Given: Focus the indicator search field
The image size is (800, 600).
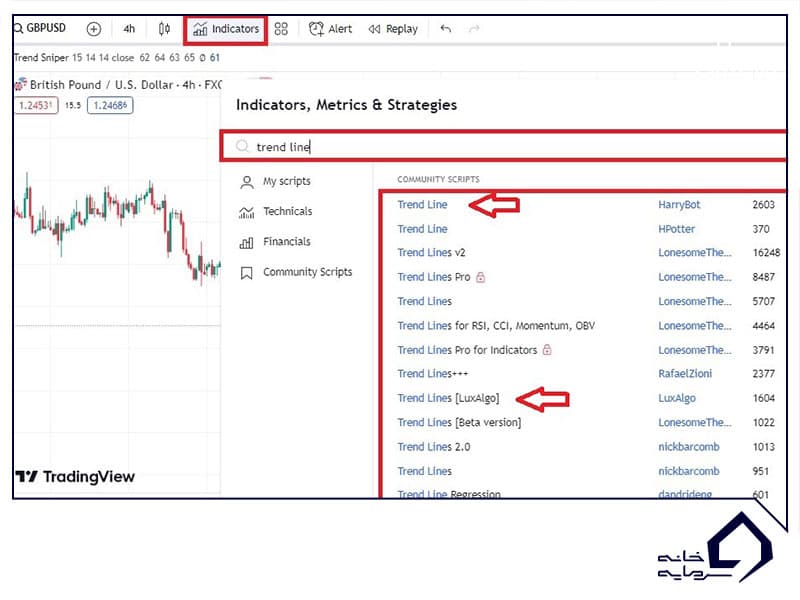Looking at the screenshot, I should pos(504,147).
